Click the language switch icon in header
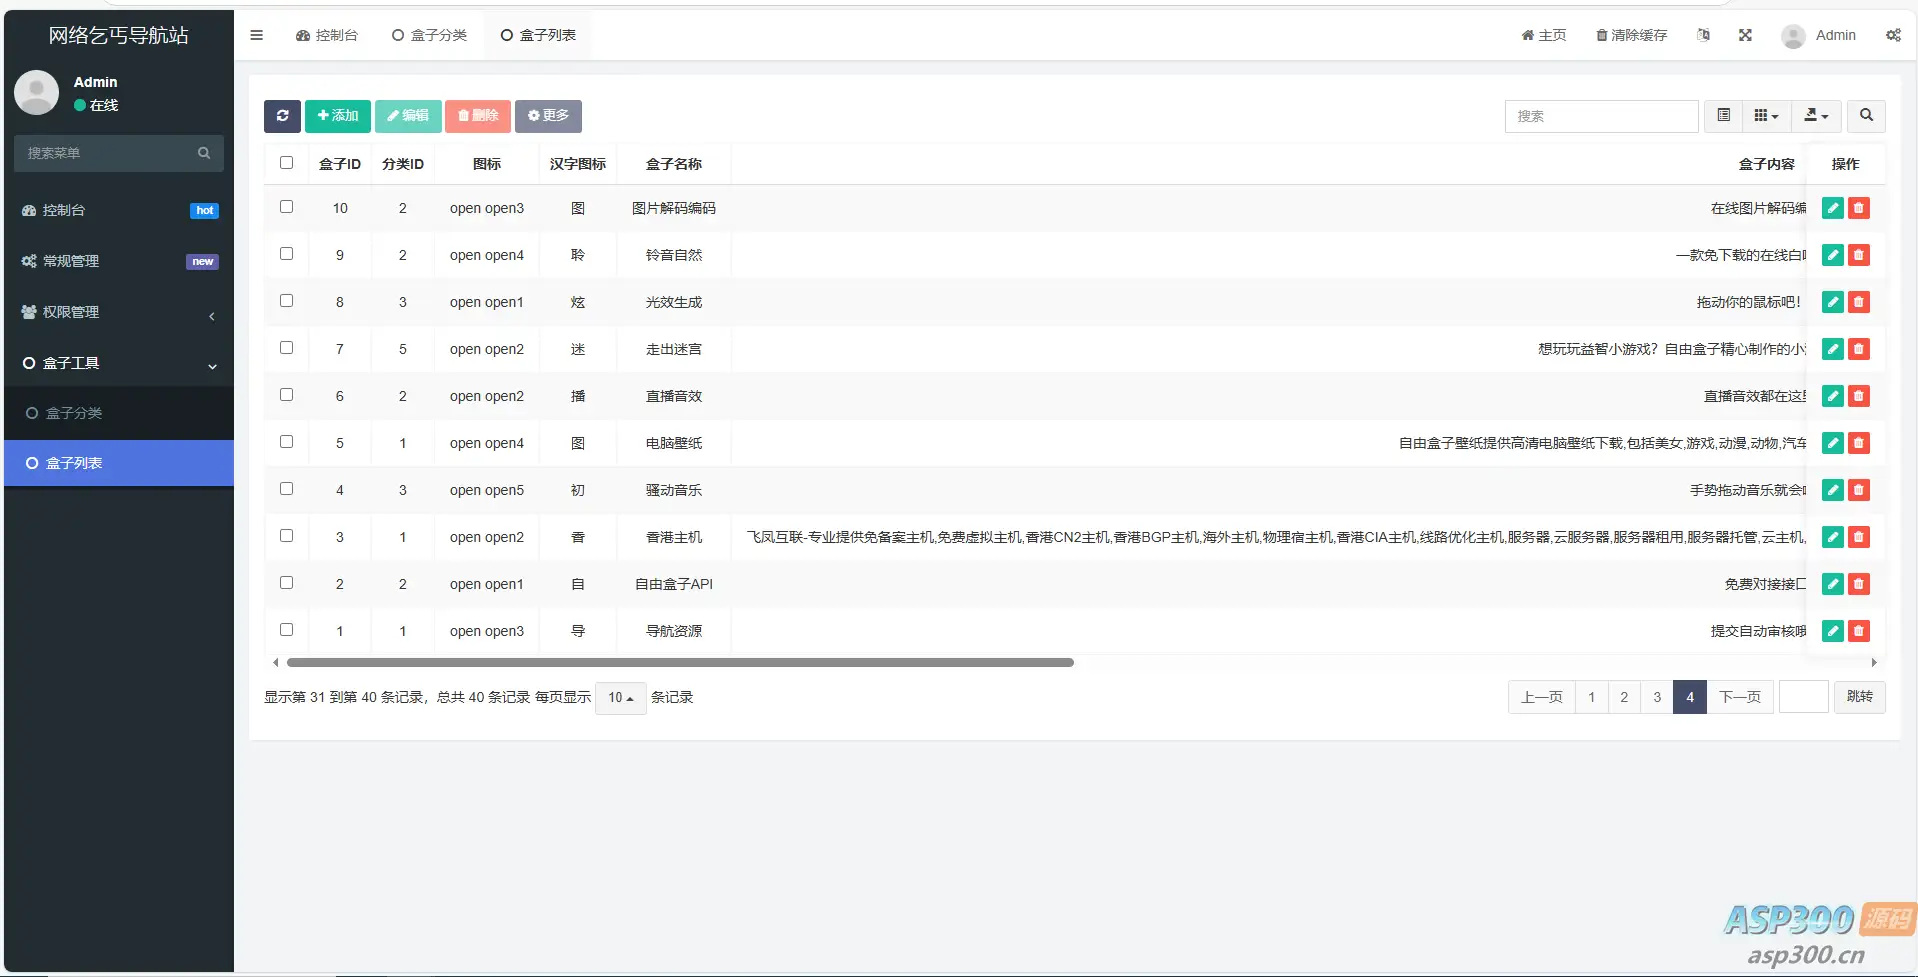 click(x=1703, y=35)
